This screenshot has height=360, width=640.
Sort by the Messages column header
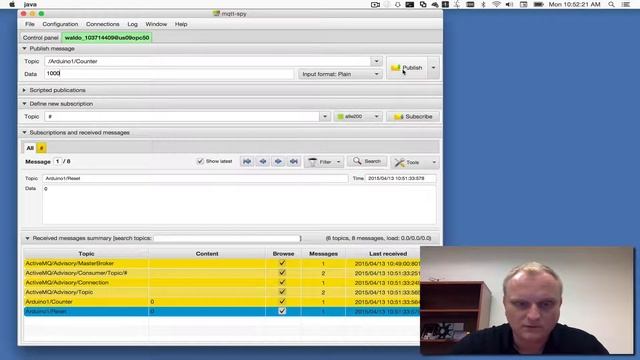click(x=323, y=253)
